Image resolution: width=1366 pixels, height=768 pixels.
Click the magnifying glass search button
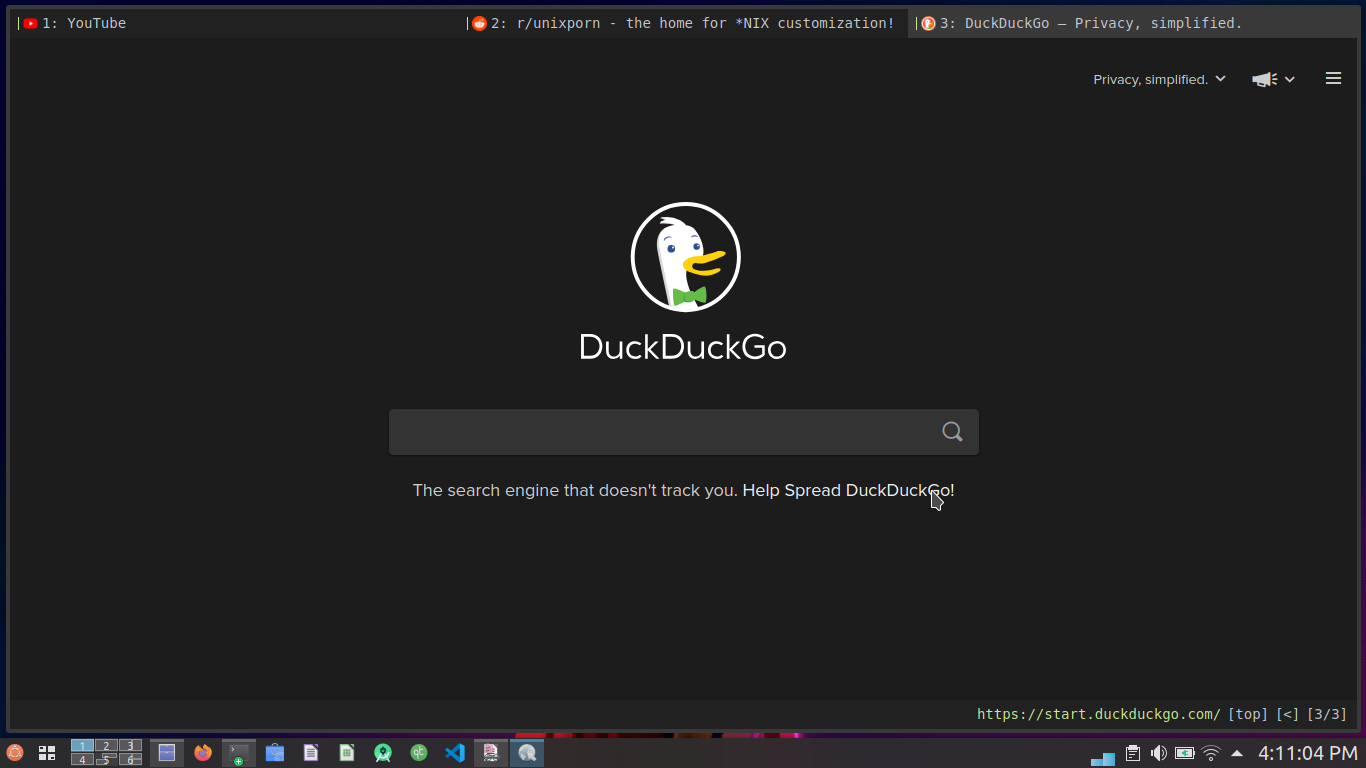coord(952,432)
